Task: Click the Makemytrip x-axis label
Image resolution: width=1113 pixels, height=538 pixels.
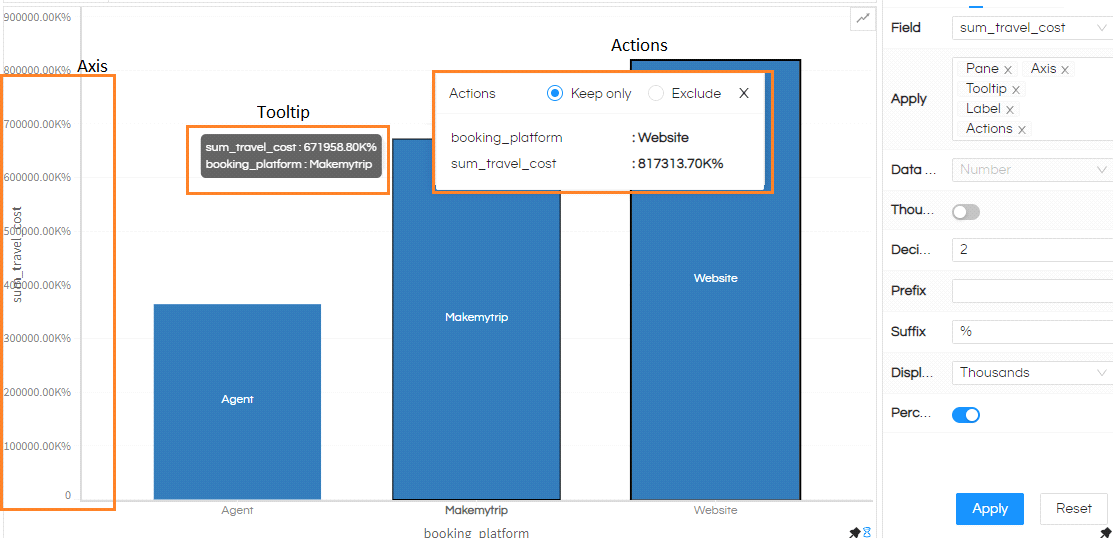Action: pos(476,510)
